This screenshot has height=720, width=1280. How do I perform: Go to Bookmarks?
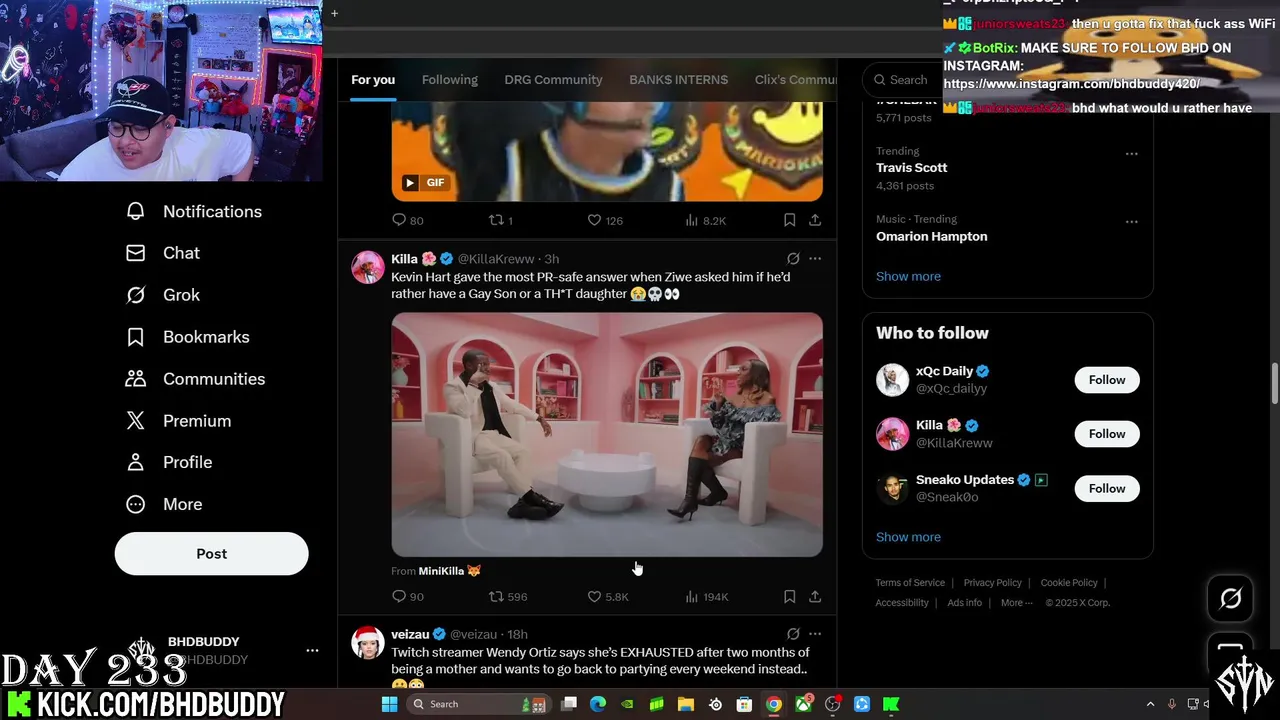coord(187,337)
